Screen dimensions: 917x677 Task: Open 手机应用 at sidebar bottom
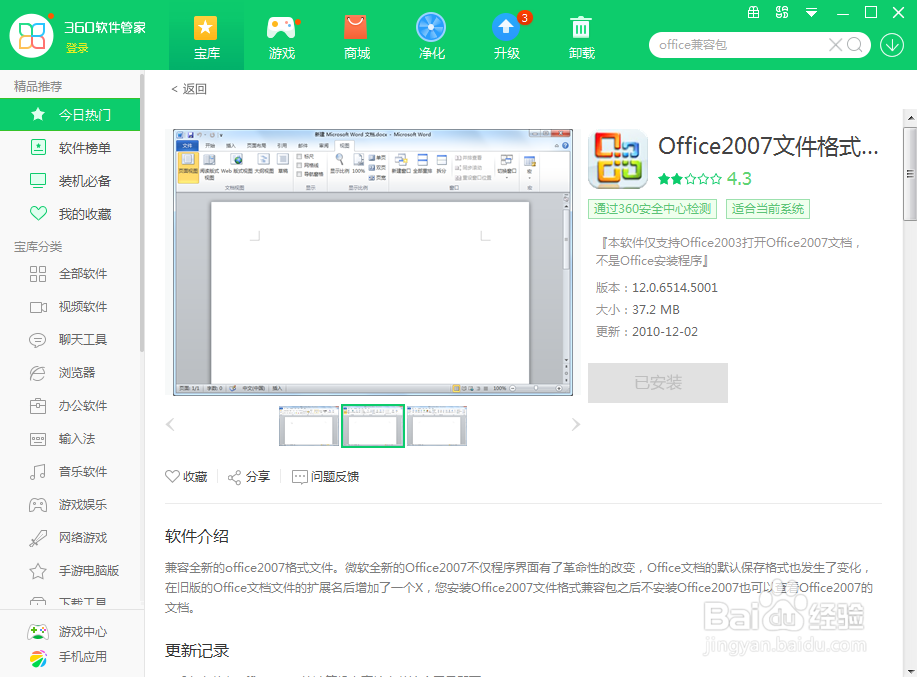click(x=68, y=657)
